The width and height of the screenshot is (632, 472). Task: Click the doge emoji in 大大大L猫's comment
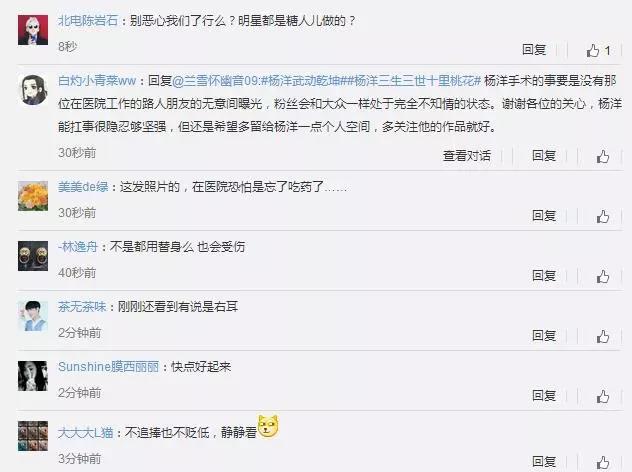268,426
